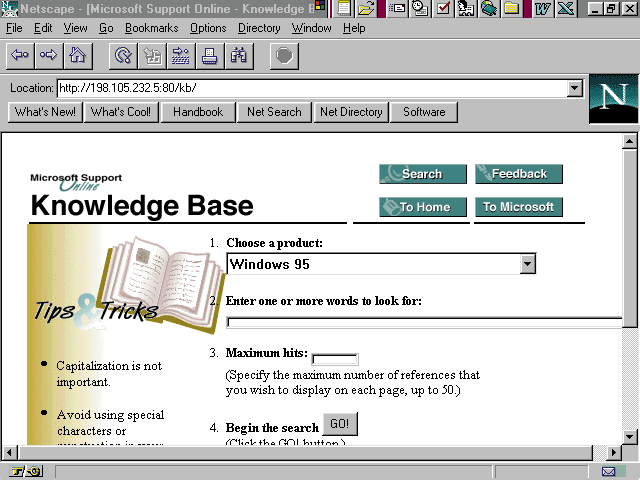Expand the Location URL history dropdown
The width and height of the screenshot is (640, 480).
coord(575,88)
